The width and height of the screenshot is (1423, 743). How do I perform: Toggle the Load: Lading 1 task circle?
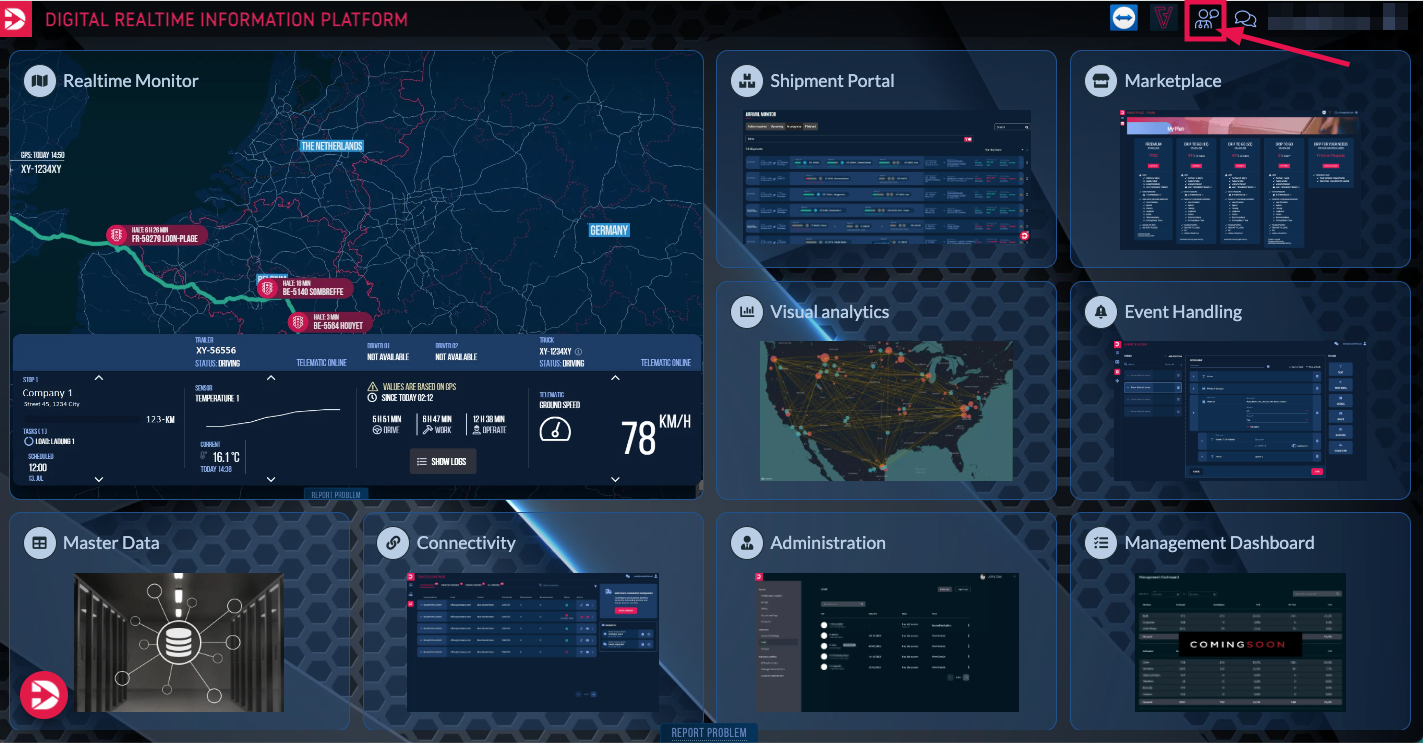coord(30,441)
